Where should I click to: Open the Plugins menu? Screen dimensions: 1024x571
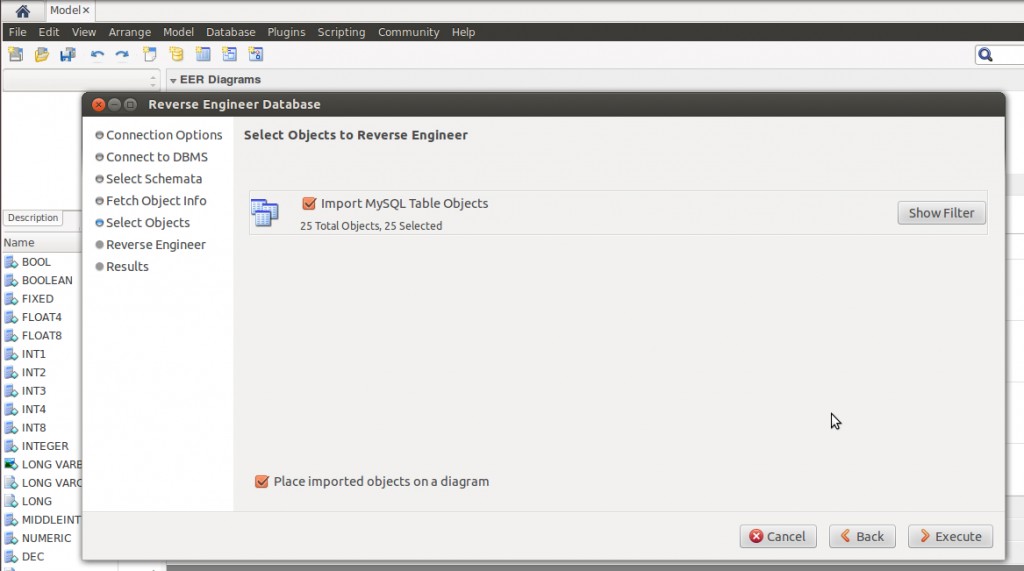[286, 32]
